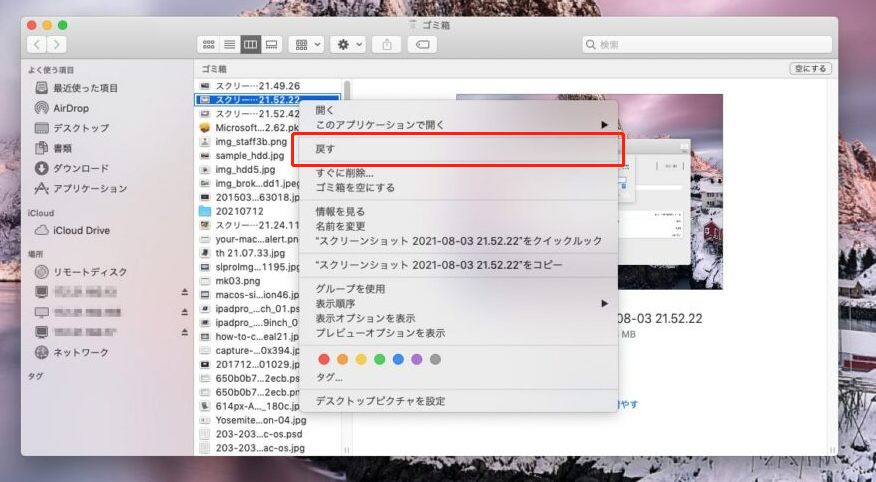Select the 20210712 folder
The height and width of the screenshot is (482, 876).
point(248,211)
